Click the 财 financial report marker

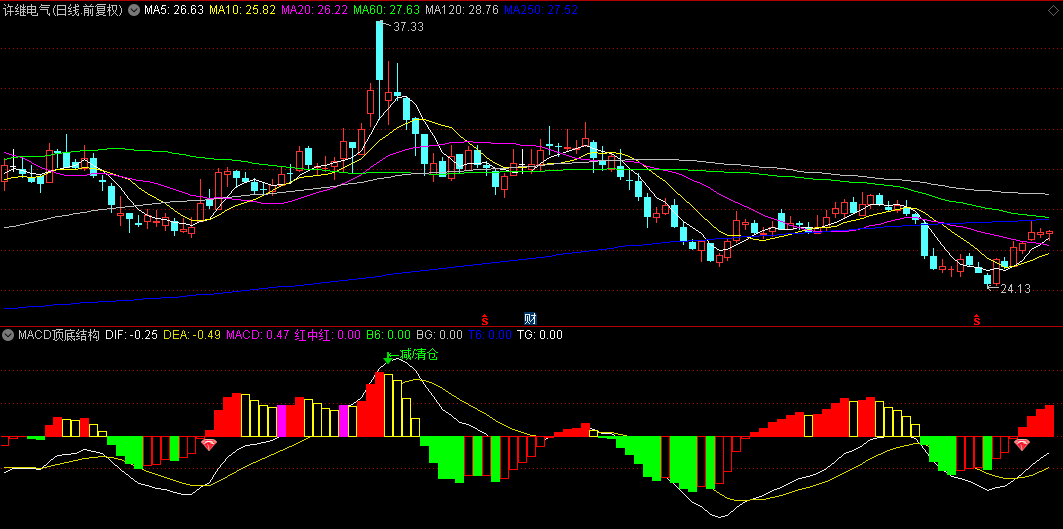pyautogui.click(x=530, y=318)
